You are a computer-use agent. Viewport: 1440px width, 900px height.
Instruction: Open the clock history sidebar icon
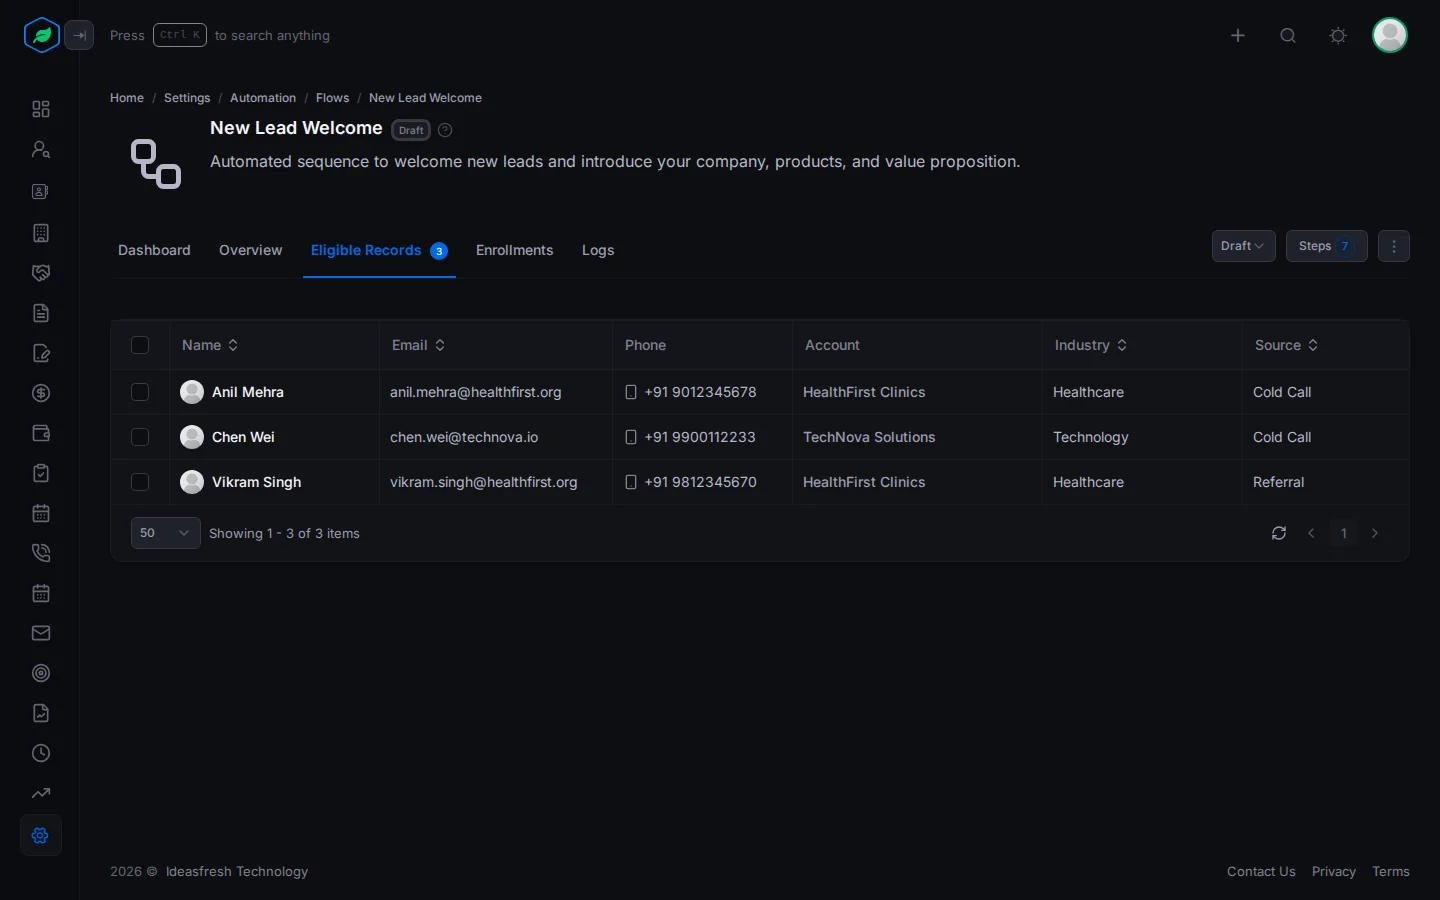point(41,753)
